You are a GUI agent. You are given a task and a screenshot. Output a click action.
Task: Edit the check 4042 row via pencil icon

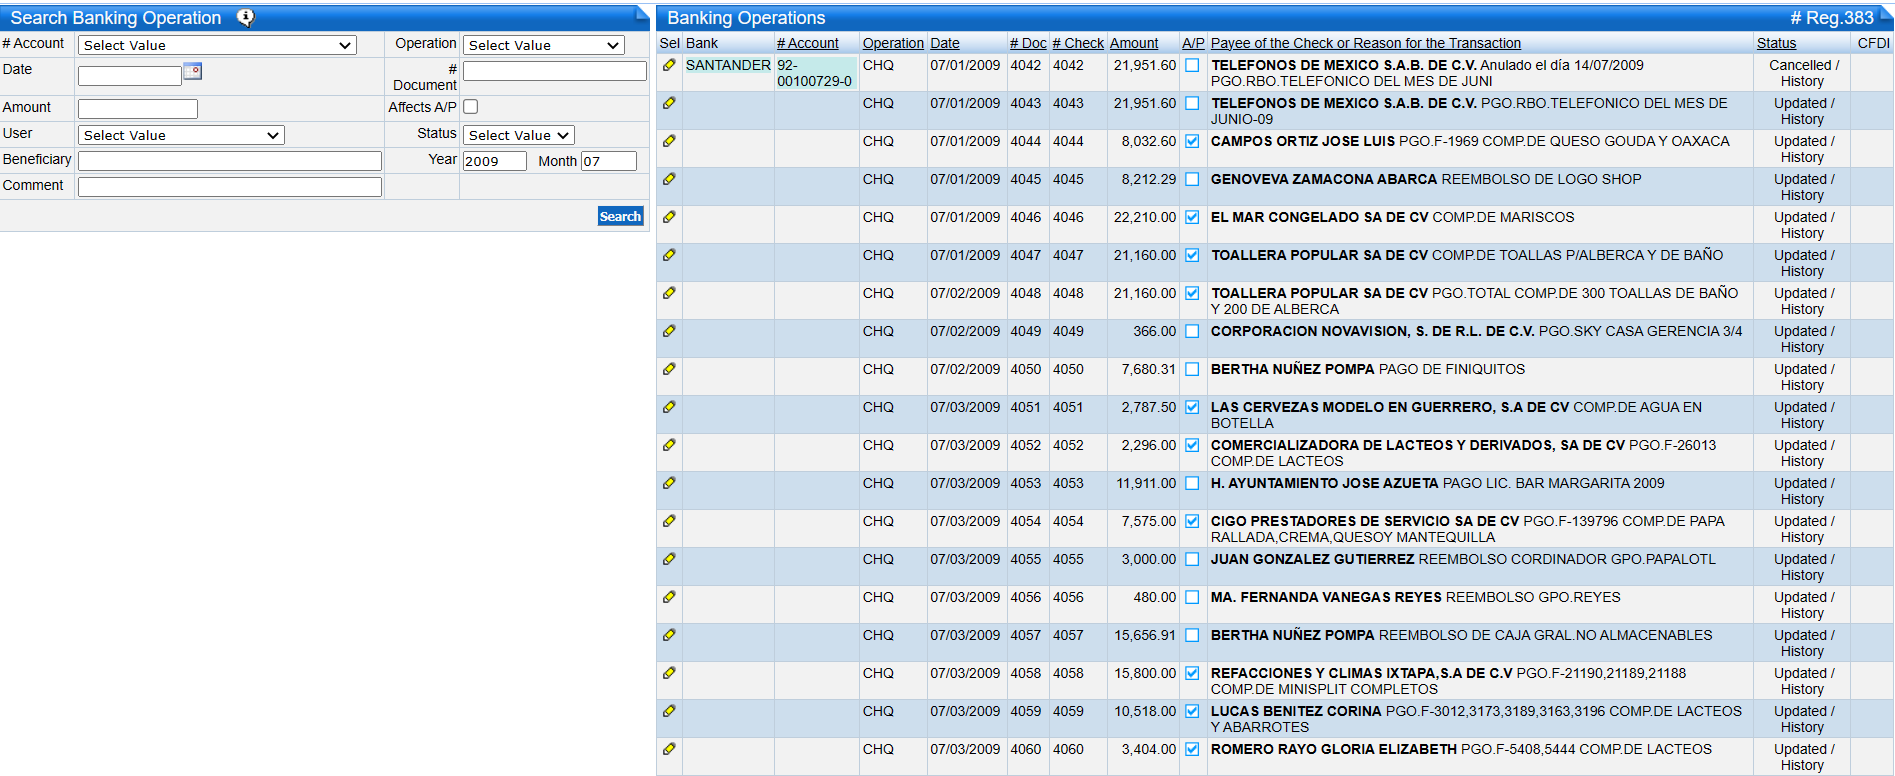669,65
